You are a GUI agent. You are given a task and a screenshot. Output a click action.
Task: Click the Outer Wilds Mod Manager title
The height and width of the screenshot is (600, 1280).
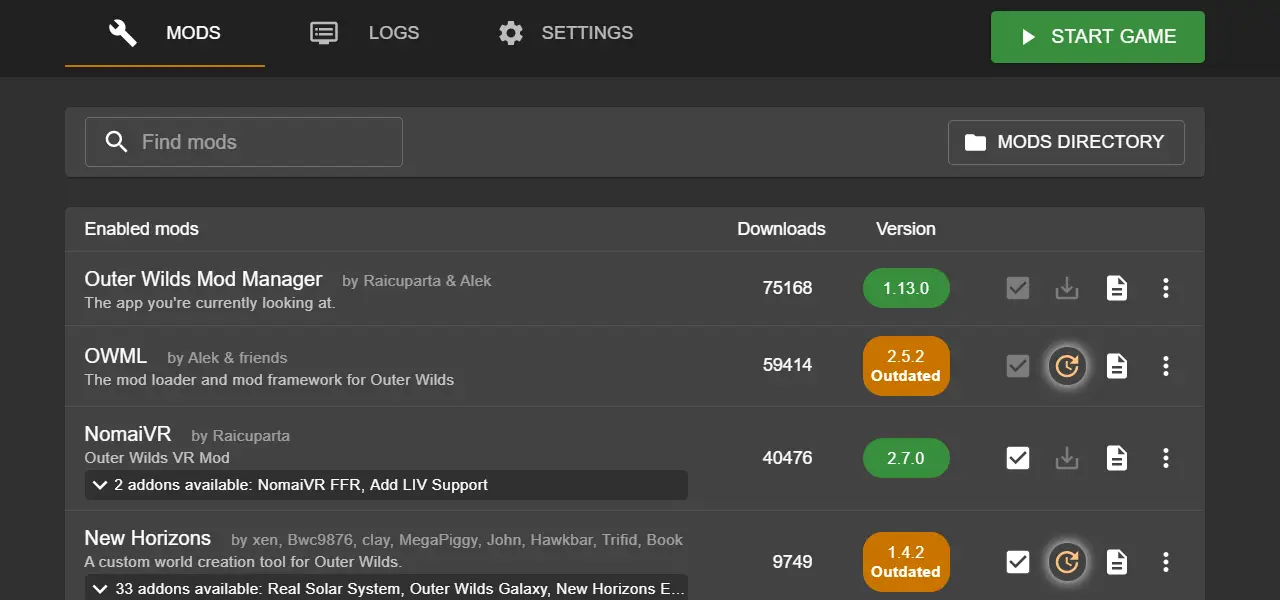point(203,279)
